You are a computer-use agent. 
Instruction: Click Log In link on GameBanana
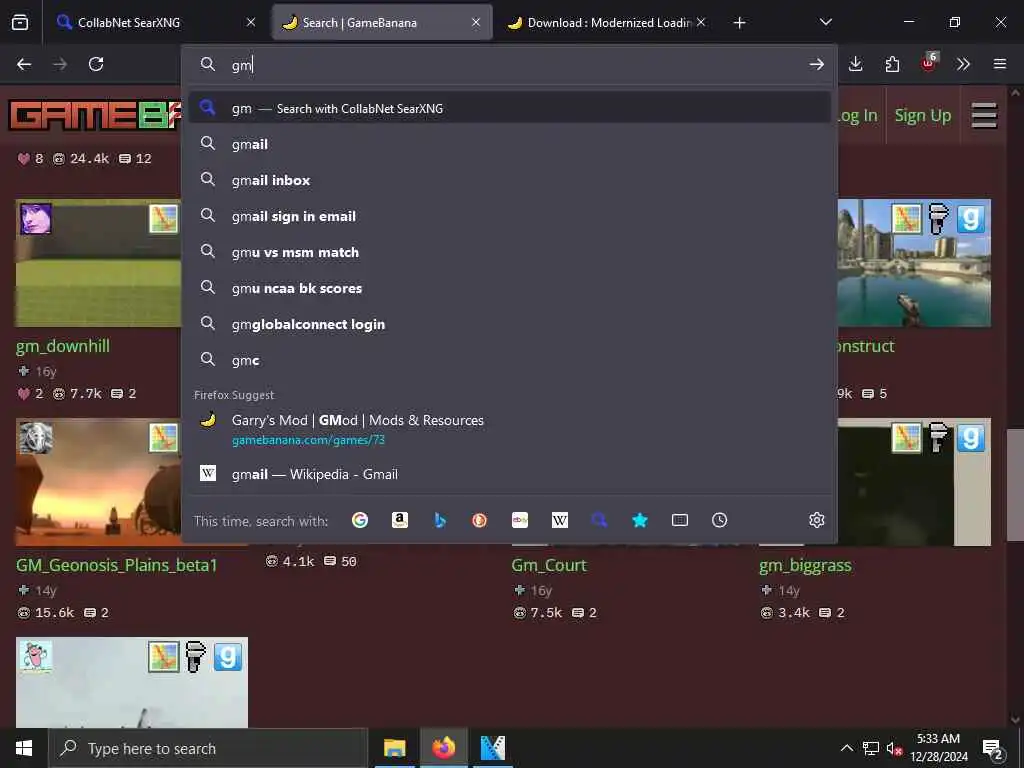point(857,116)
